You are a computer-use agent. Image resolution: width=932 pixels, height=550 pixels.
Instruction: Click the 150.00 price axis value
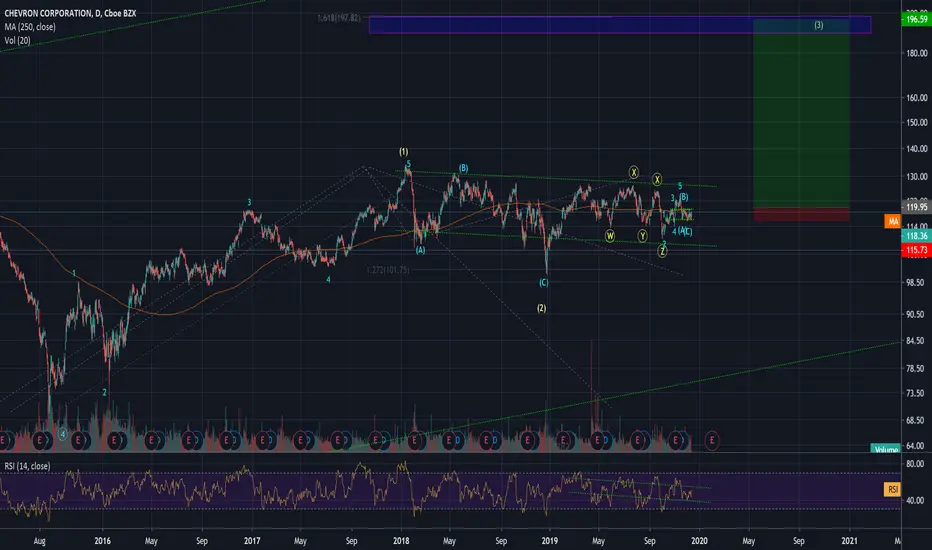[917, 122]
